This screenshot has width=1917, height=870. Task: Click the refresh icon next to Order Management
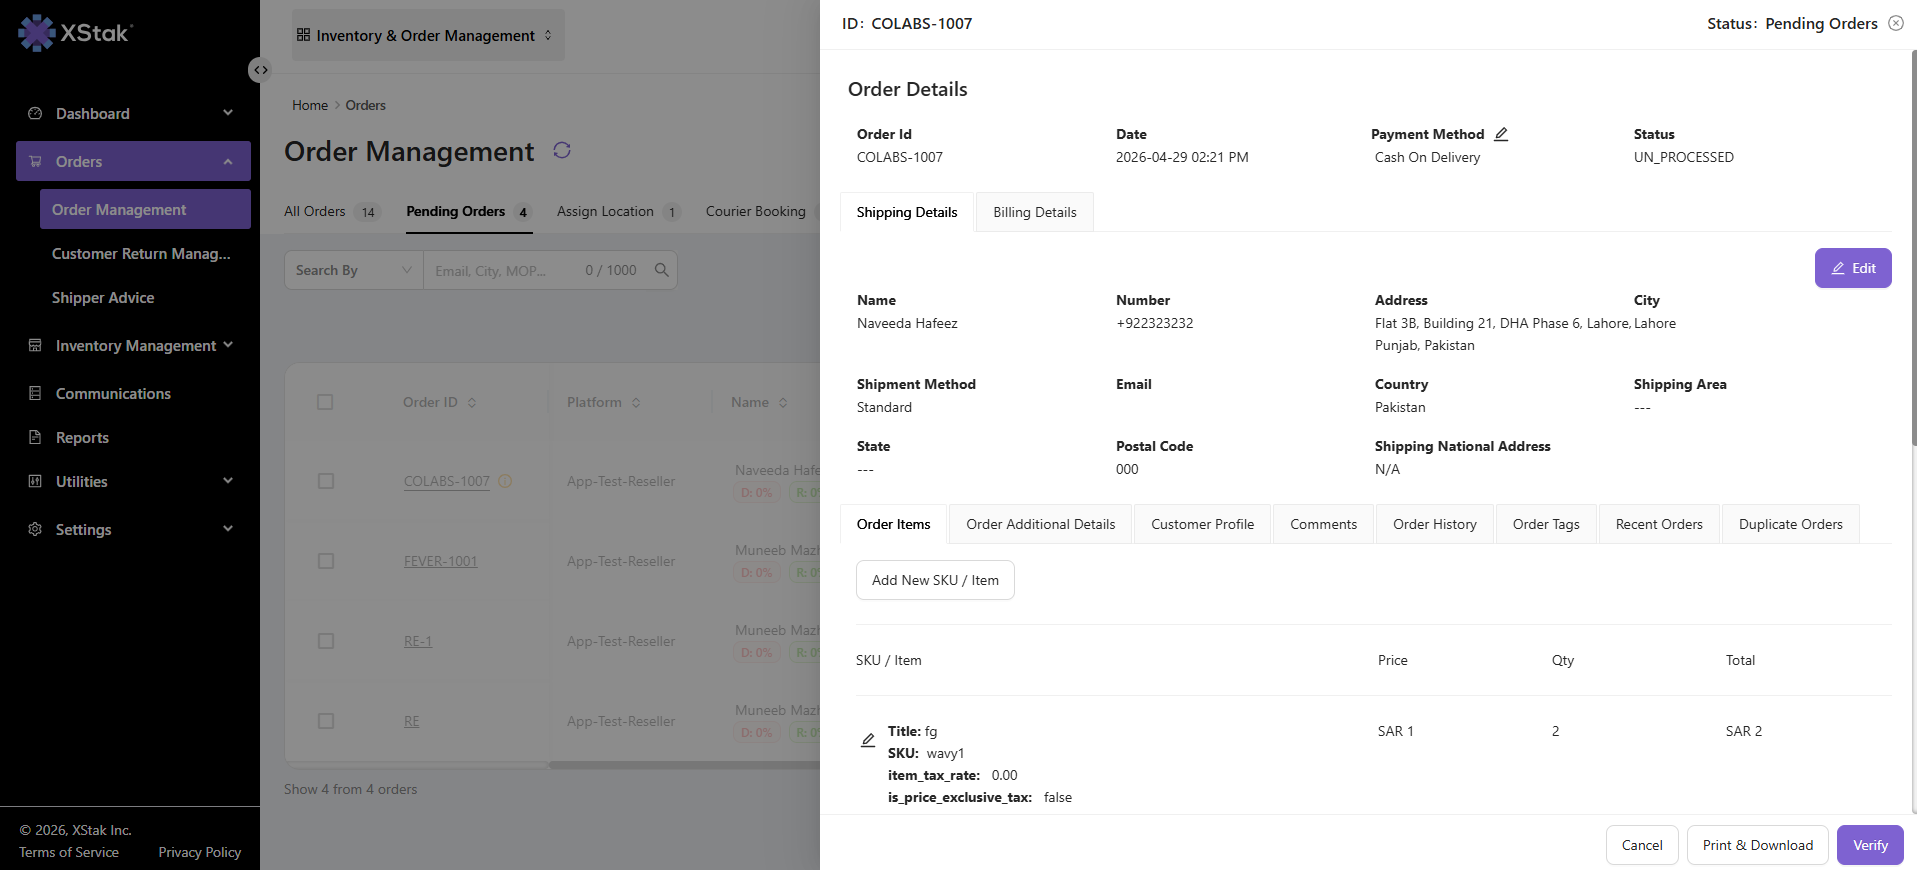(x=562, y=150)
